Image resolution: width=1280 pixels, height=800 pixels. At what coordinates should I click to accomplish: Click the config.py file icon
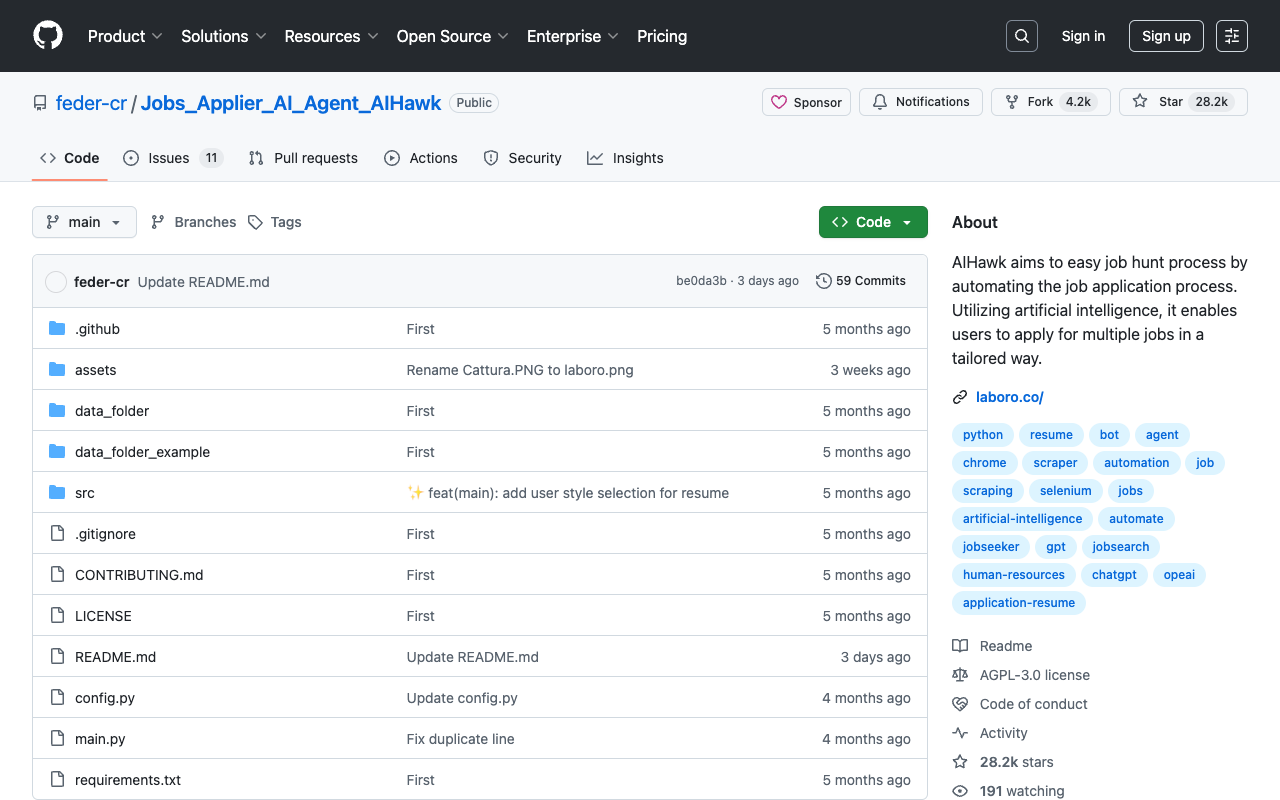(57, 698)
